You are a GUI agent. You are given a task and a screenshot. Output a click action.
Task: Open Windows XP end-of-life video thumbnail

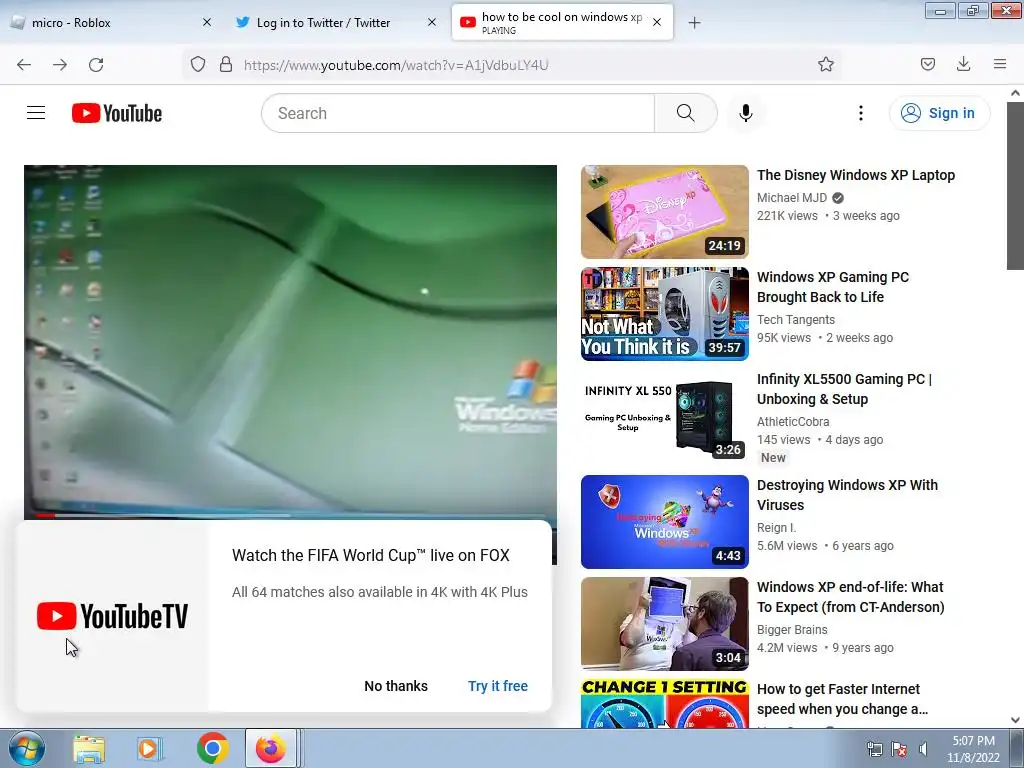point(665,624)
